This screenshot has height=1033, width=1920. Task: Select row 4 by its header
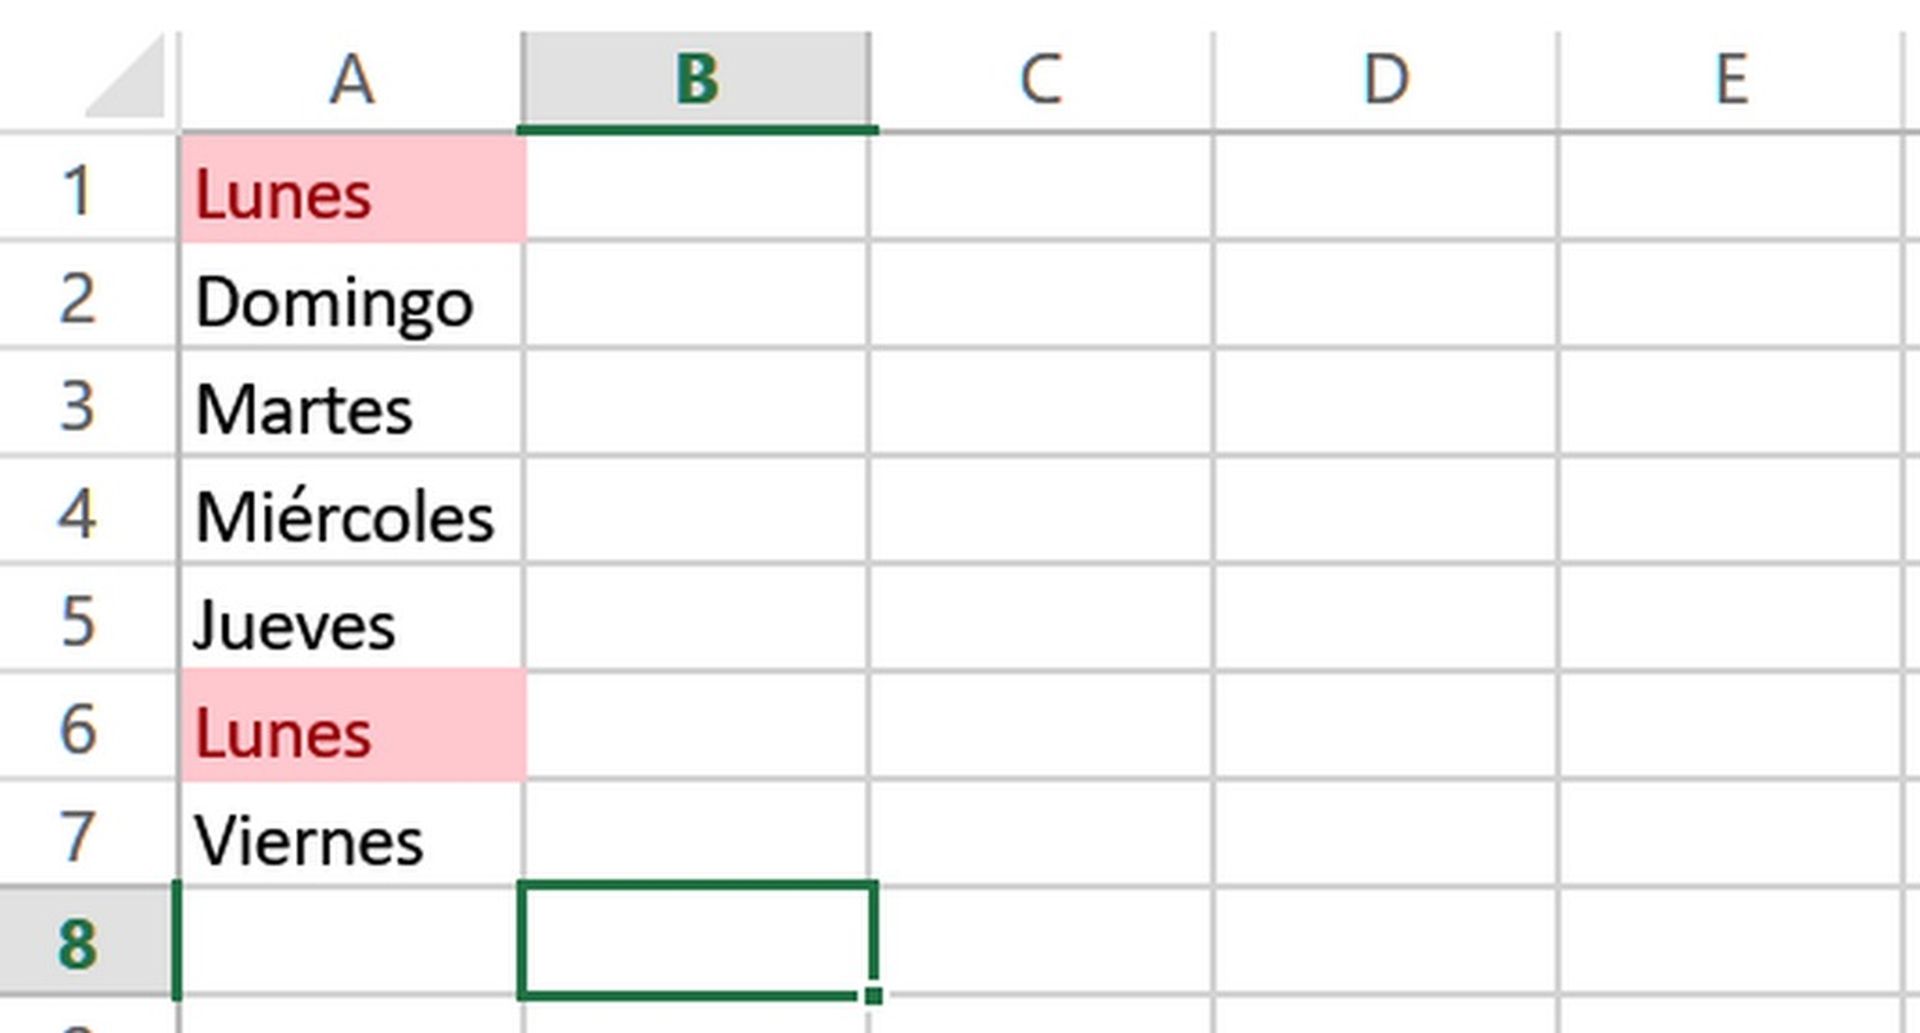85,517
